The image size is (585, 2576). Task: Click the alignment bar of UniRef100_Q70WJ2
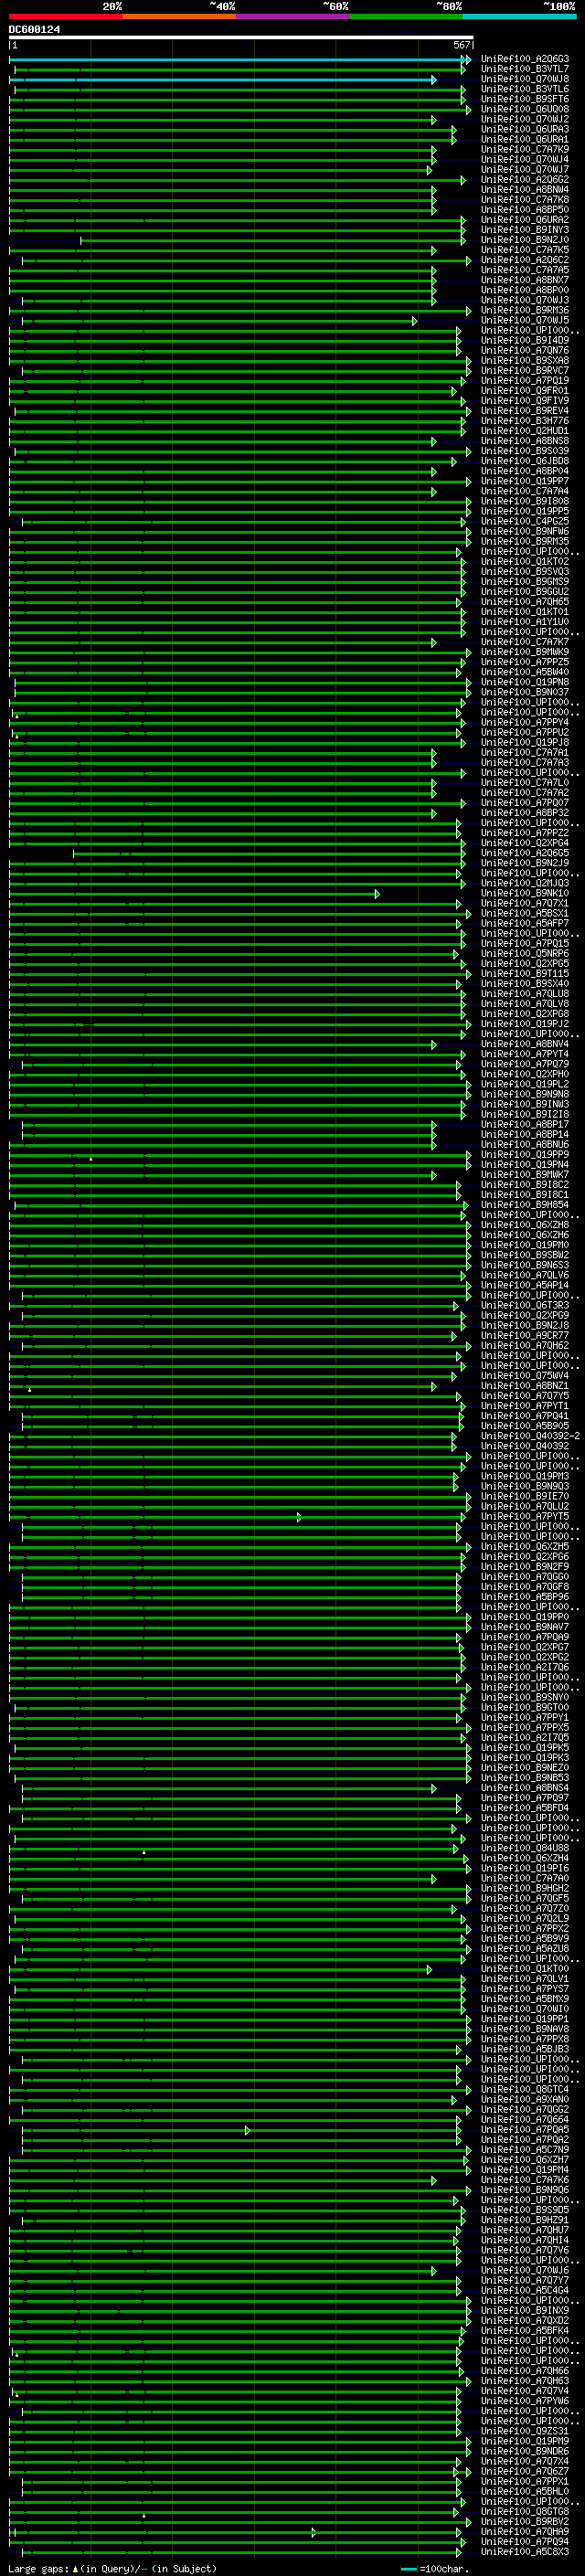pos(222,119)
